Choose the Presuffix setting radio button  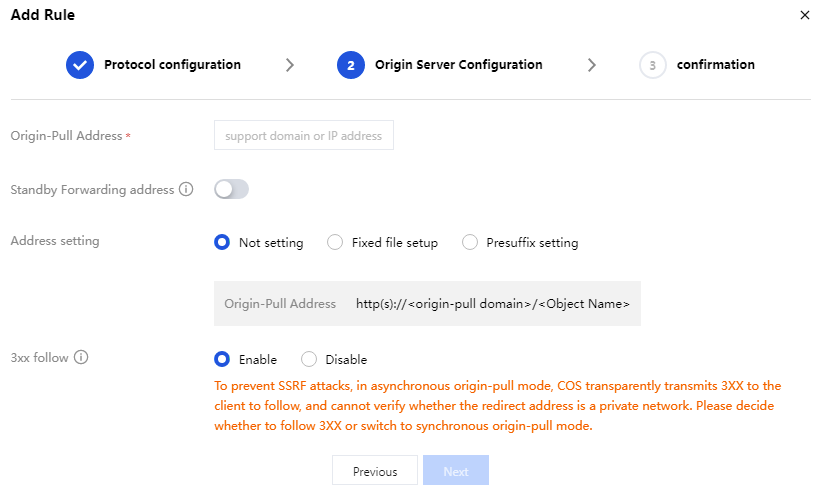coord(470,242)
